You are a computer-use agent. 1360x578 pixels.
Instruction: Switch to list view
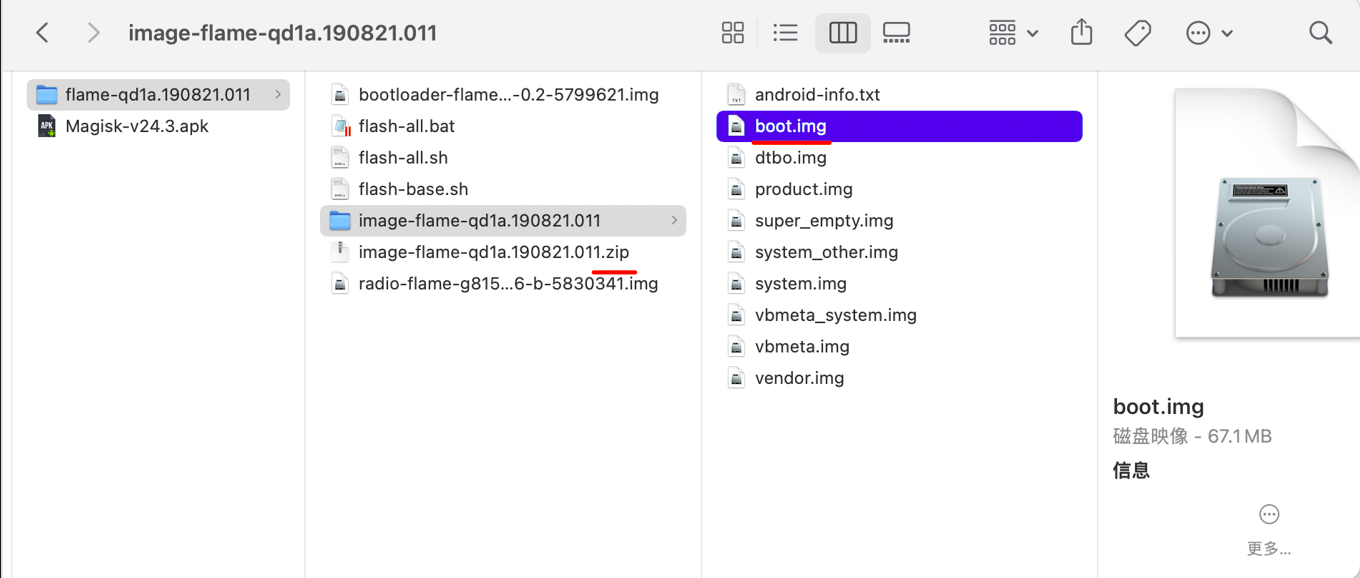[x=786, y=33]
